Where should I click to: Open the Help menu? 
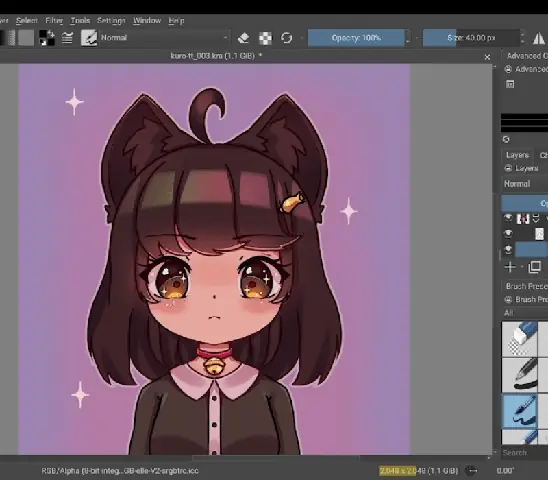(x=176, y=21)
